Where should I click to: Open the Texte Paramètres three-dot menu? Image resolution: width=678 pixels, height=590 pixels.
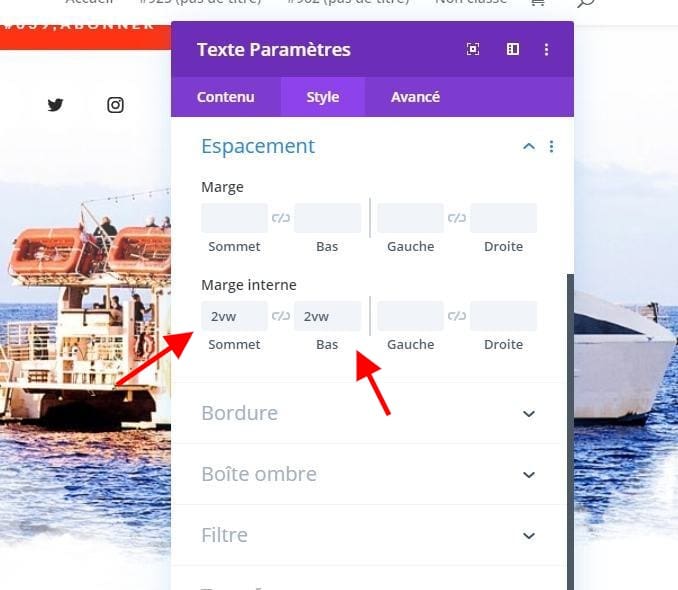point(547,50)
